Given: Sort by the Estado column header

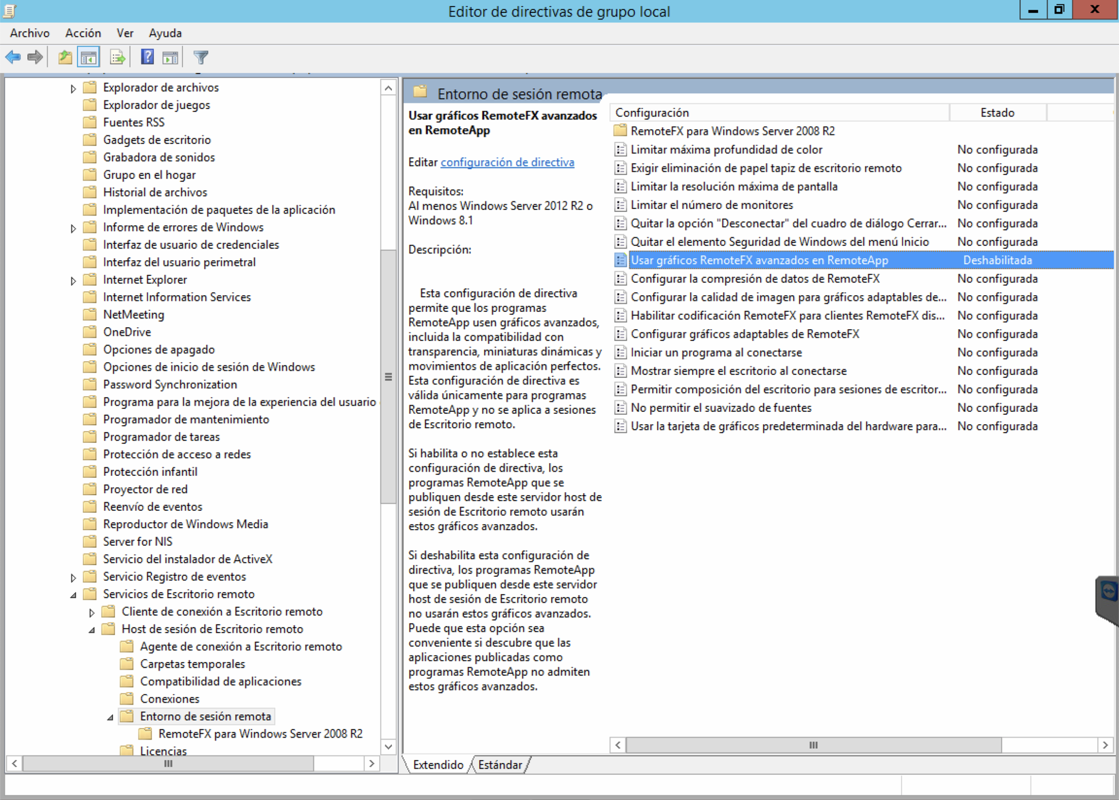Looking at the screenshot, I should [x=998, y=113].
